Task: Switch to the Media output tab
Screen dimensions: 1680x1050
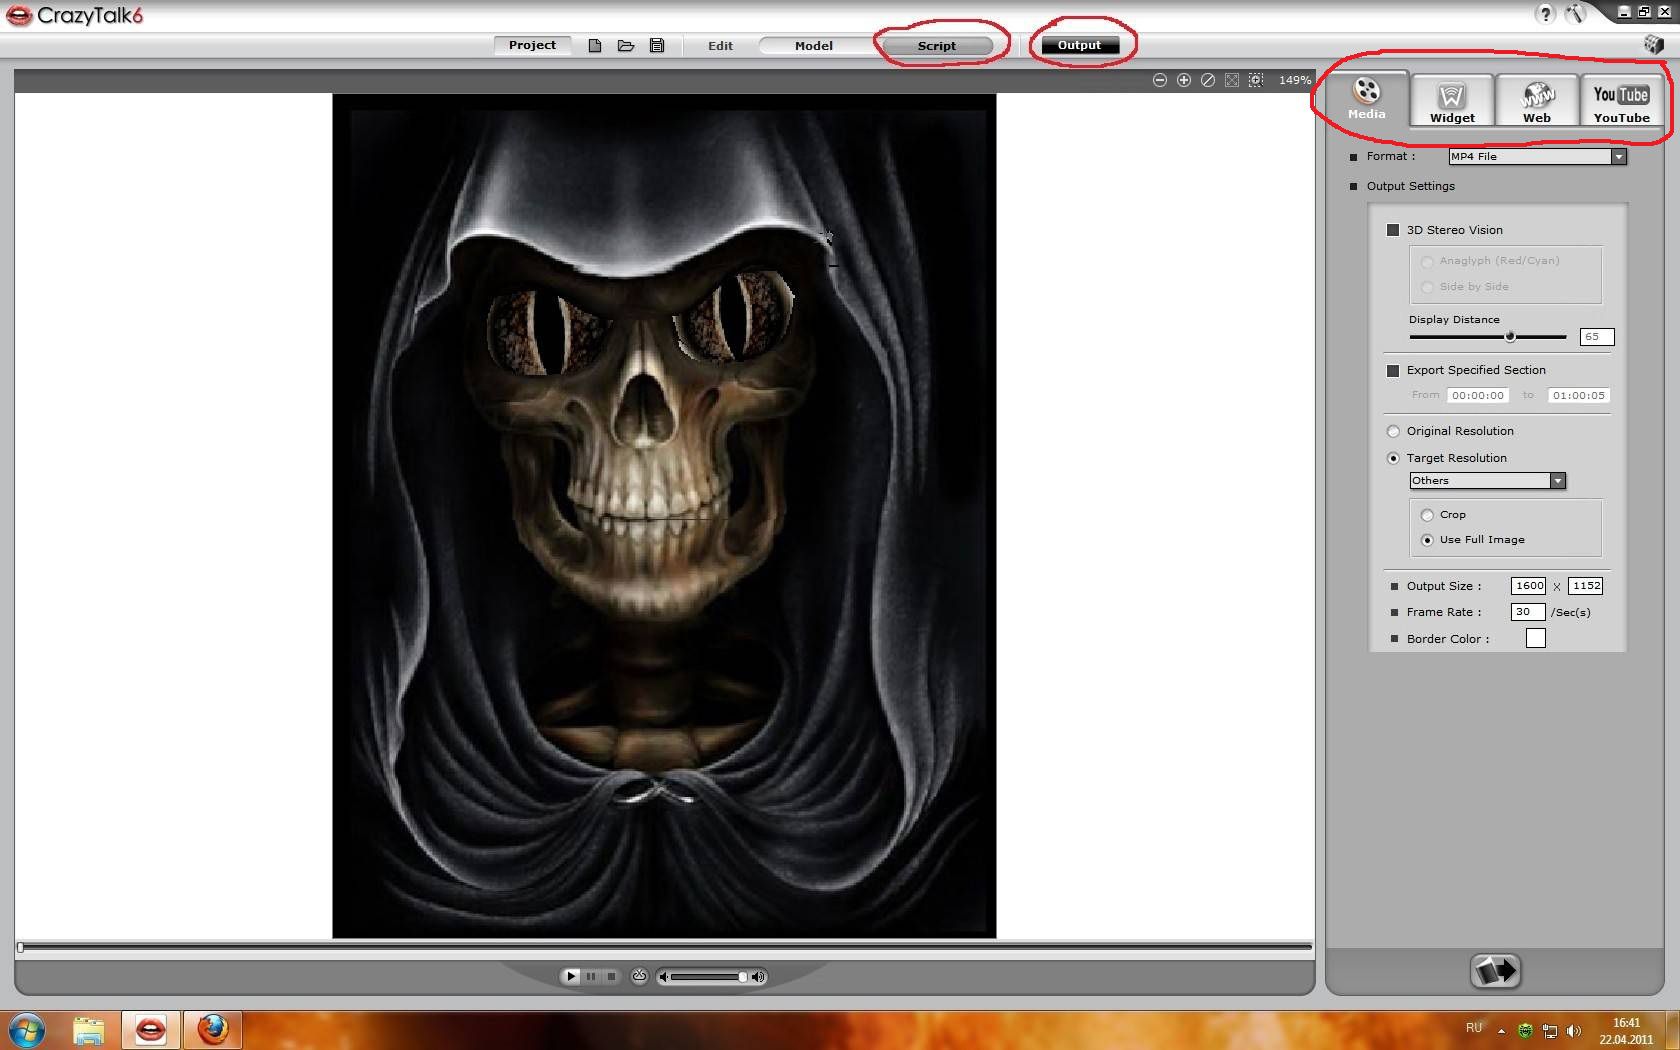Action: pos(1366,99)
